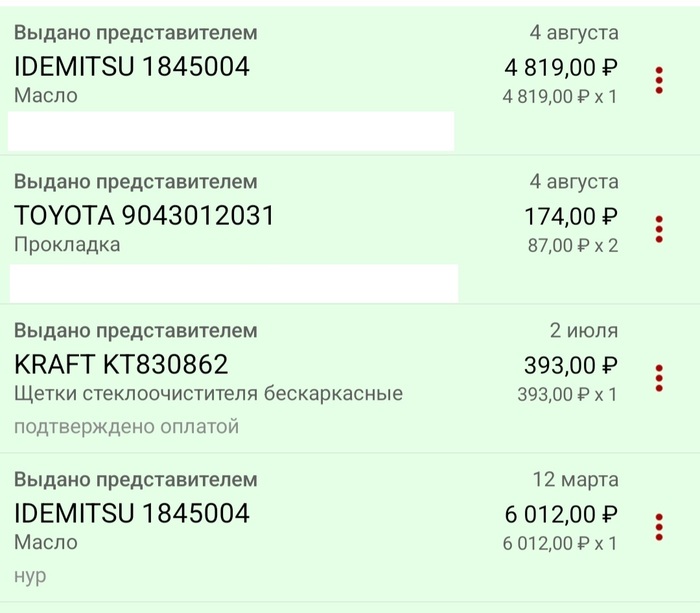Click the 87,00 ₽ x 2 quantity line
700x613 pixels.
572,245
